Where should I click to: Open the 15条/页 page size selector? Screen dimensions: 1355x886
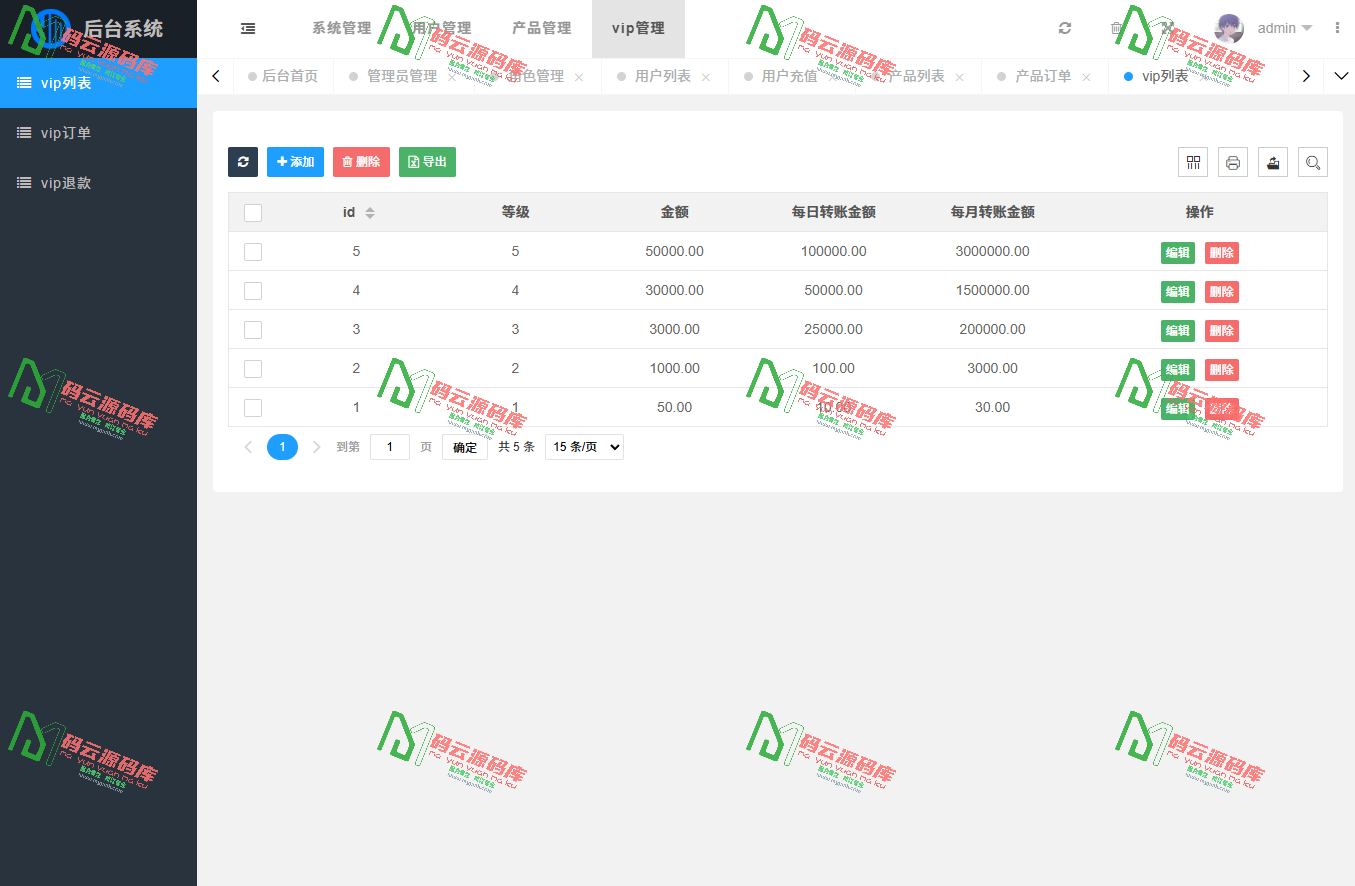pos(584,446)
